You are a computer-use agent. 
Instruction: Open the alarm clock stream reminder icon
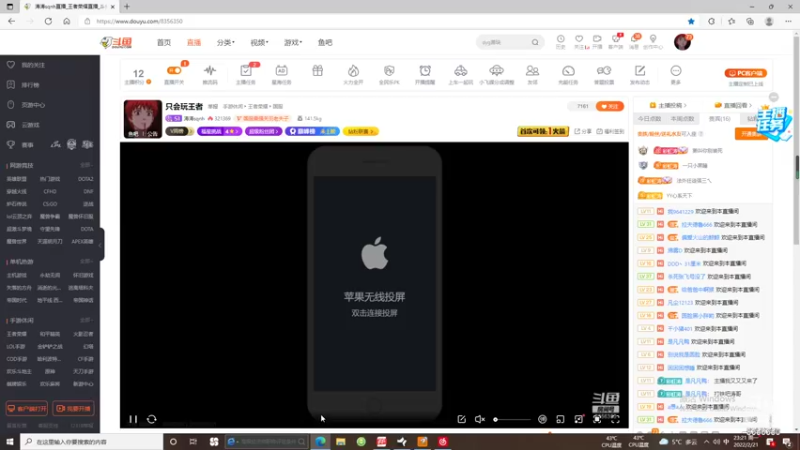(x=424, y=73)
